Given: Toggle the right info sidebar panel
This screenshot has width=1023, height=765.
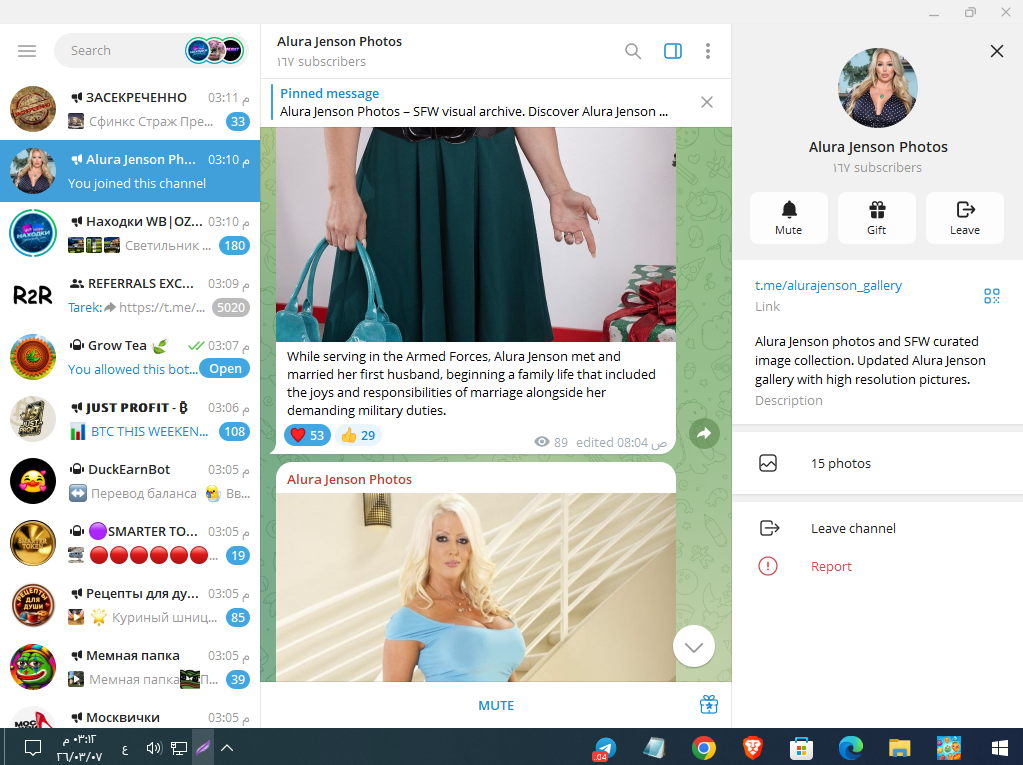Looking at the screenshot, I should tap(673, 51).
